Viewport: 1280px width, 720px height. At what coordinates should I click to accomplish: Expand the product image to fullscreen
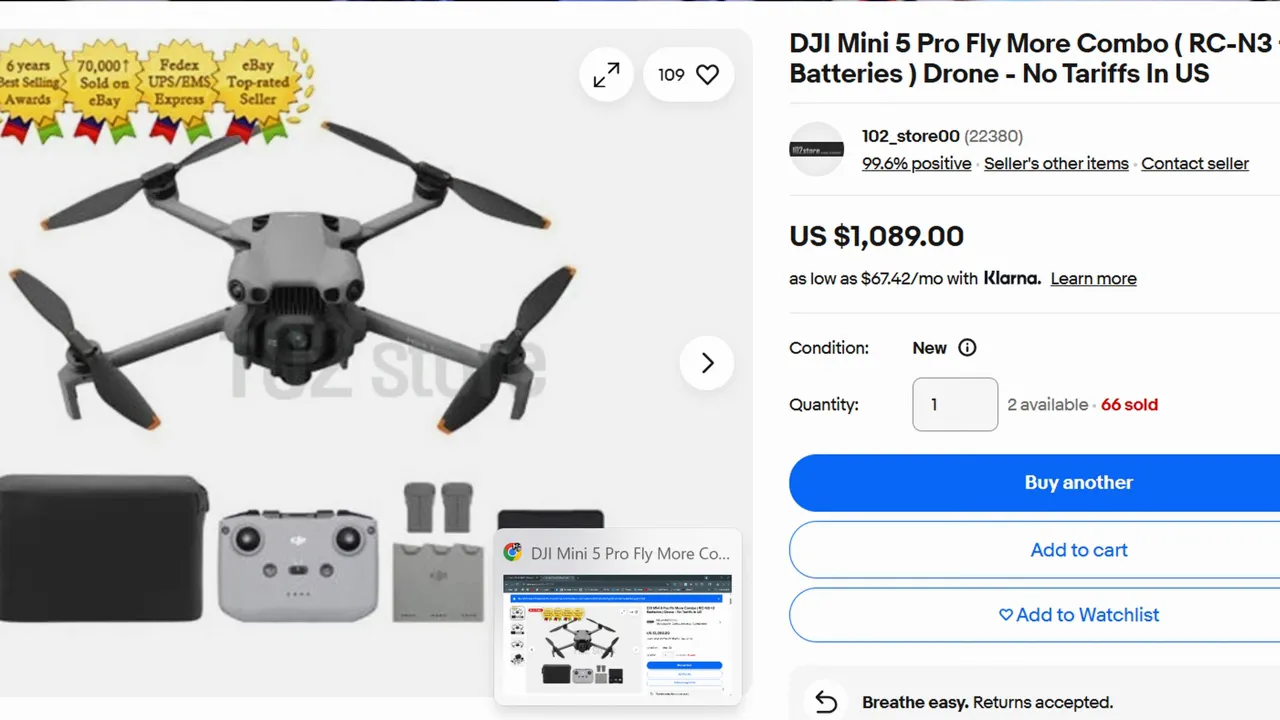[x=606, y=75]
